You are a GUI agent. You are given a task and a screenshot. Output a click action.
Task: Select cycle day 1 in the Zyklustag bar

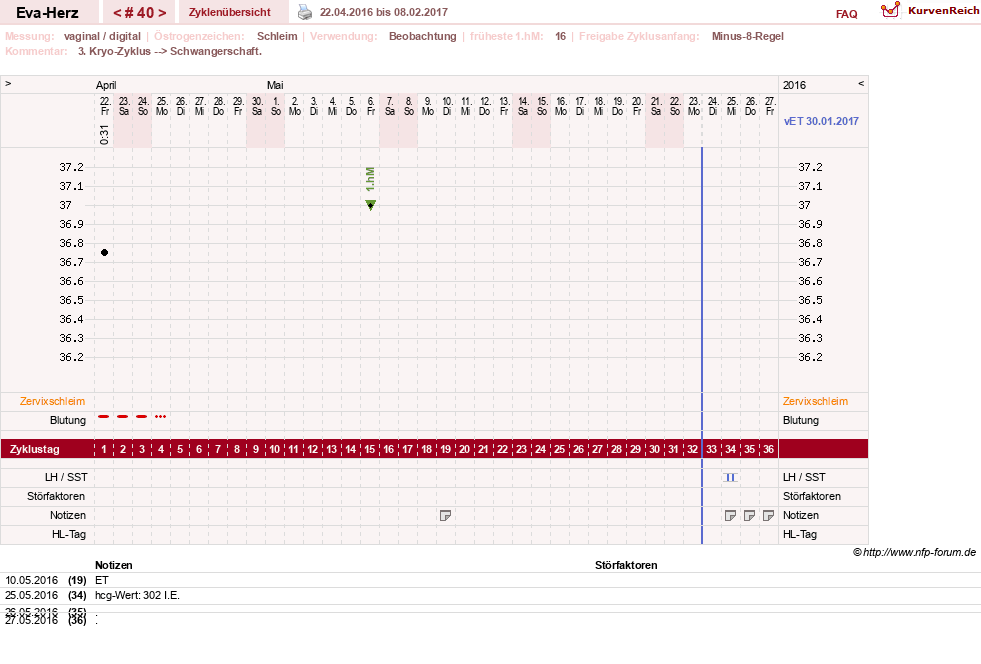104,449
